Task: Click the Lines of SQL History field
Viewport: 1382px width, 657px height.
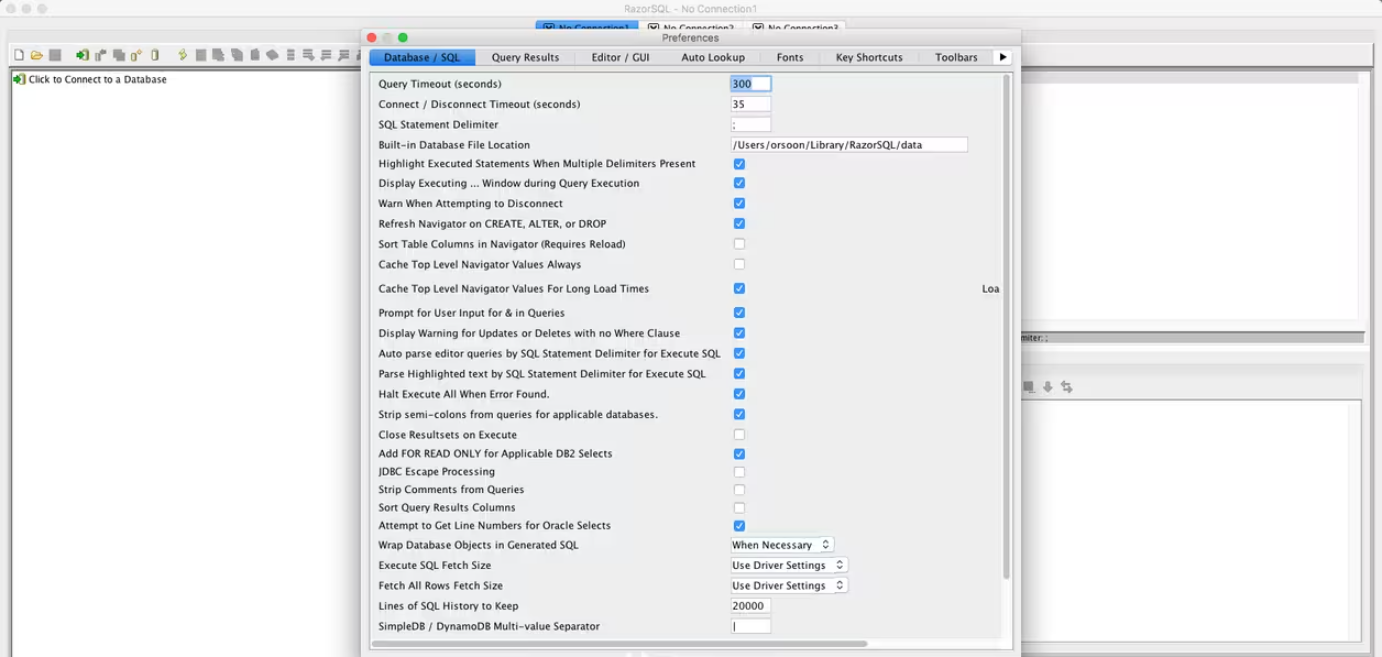Action: [751, 606]
